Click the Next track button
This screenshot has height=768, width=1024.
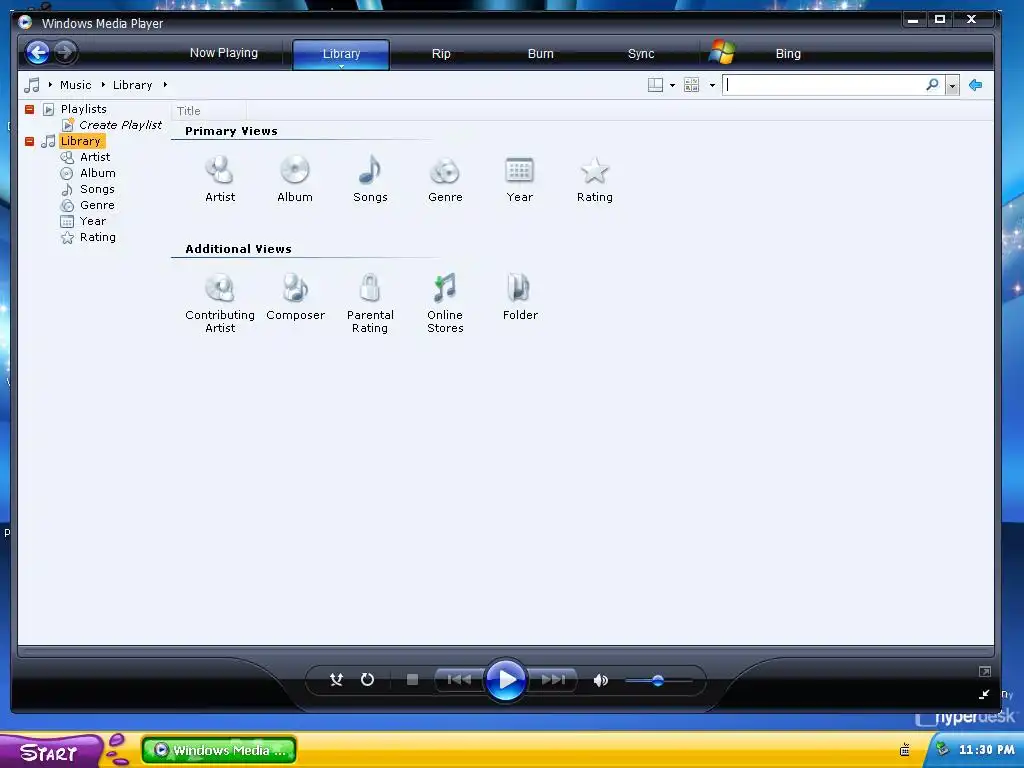click(x=552, y=680)
